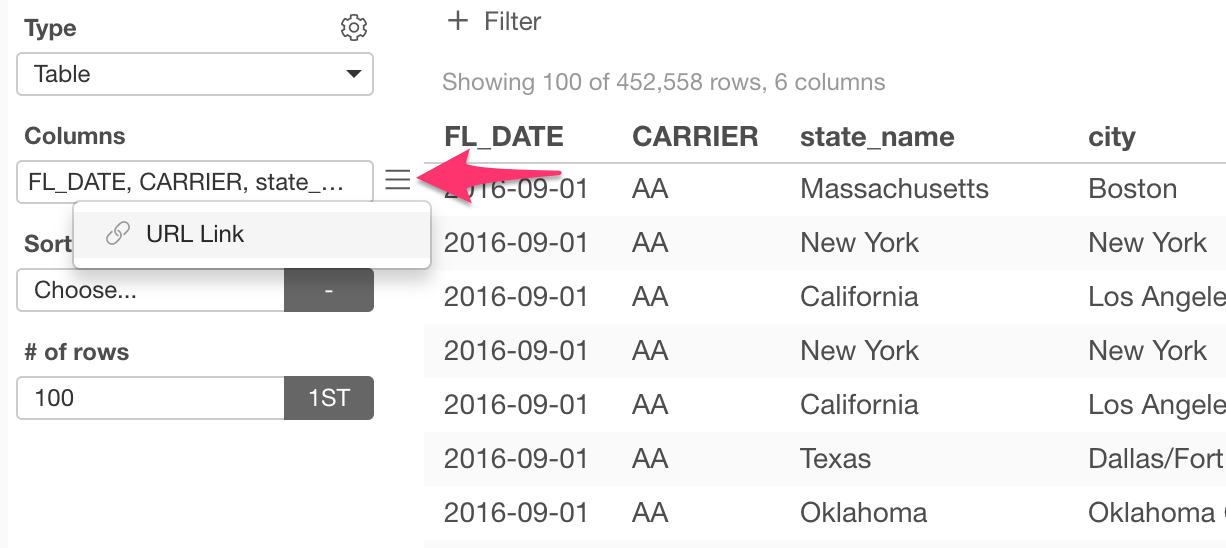The height and width of the screenshot is (548, 1226).
Task: Add a filter with the Filter button
Action: tap(495, 21)
